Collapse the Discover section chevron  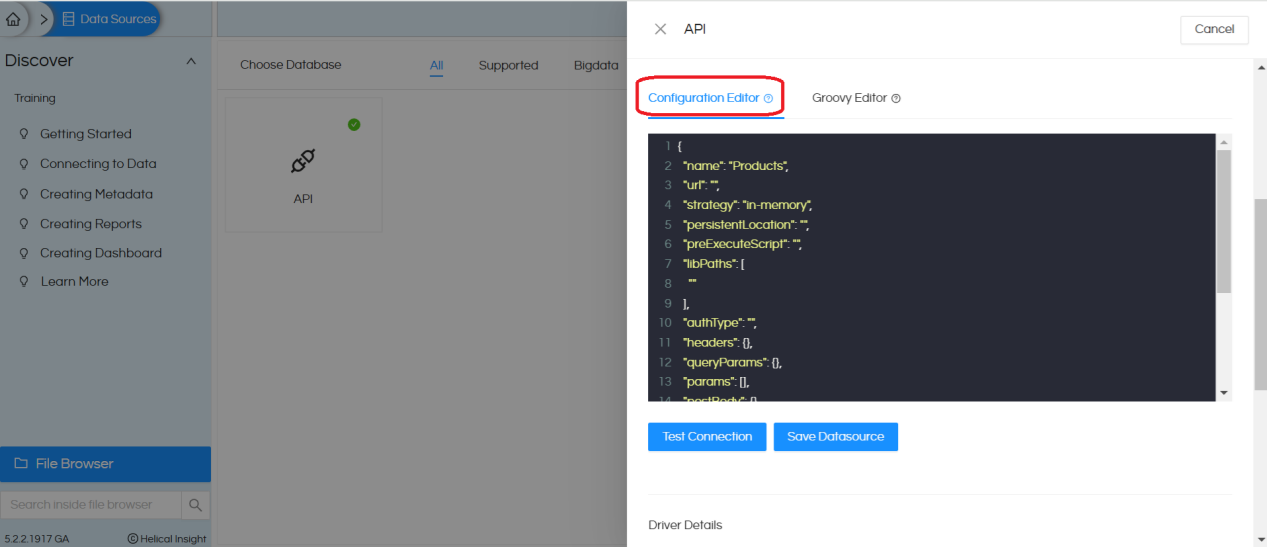[191, 61]
